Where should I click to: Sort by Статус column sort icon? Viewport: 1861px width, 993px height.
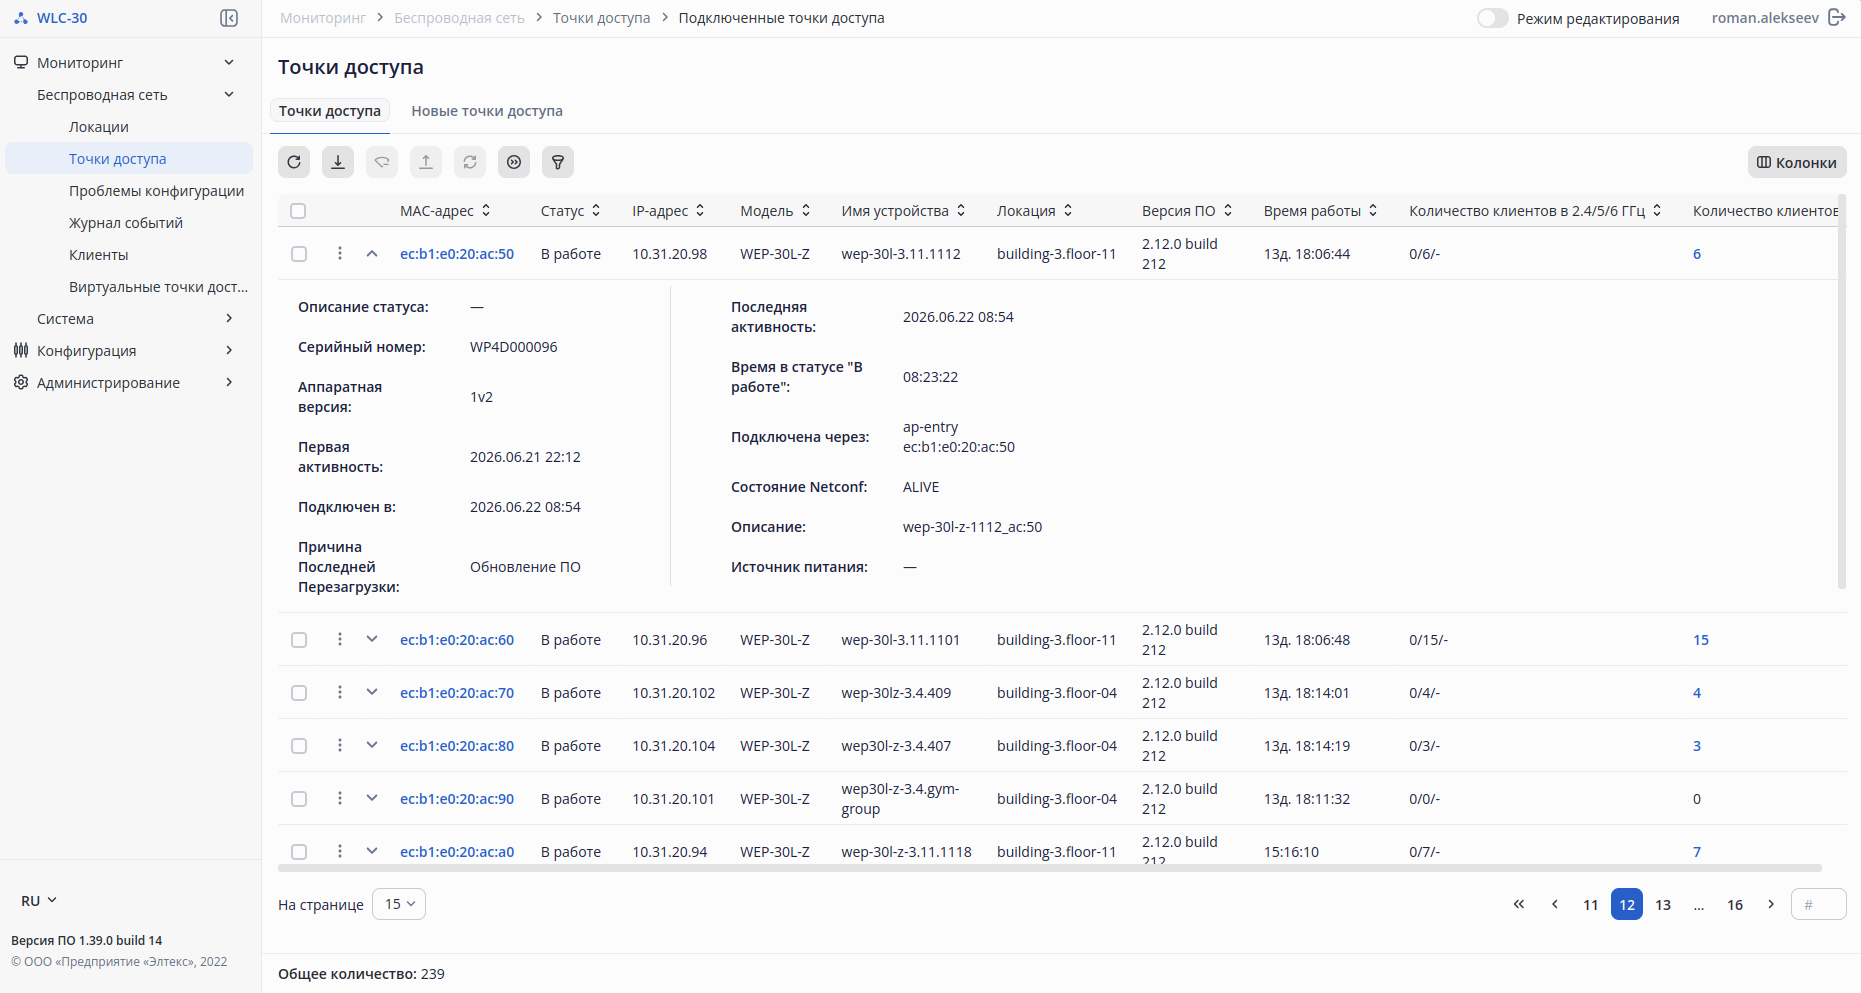[x=596, y=210]
